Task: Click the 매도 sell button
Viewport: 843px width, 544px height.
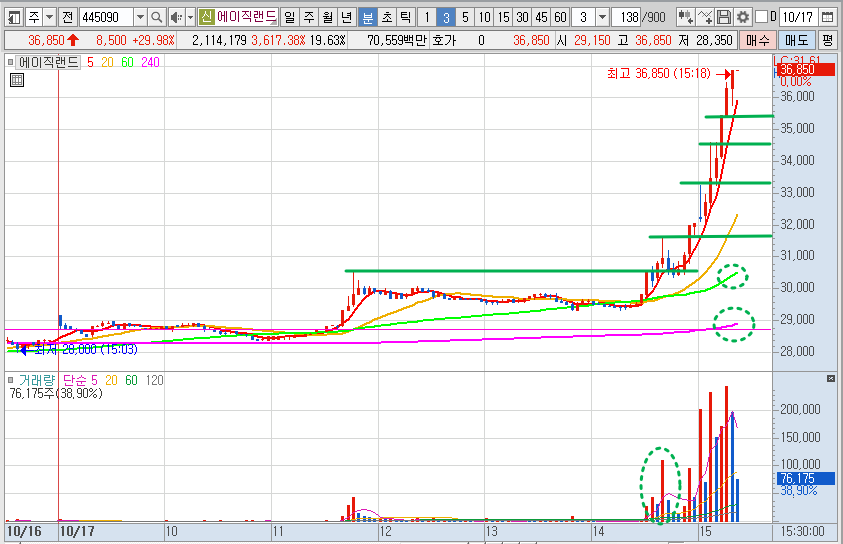Action: click(796, 40)
